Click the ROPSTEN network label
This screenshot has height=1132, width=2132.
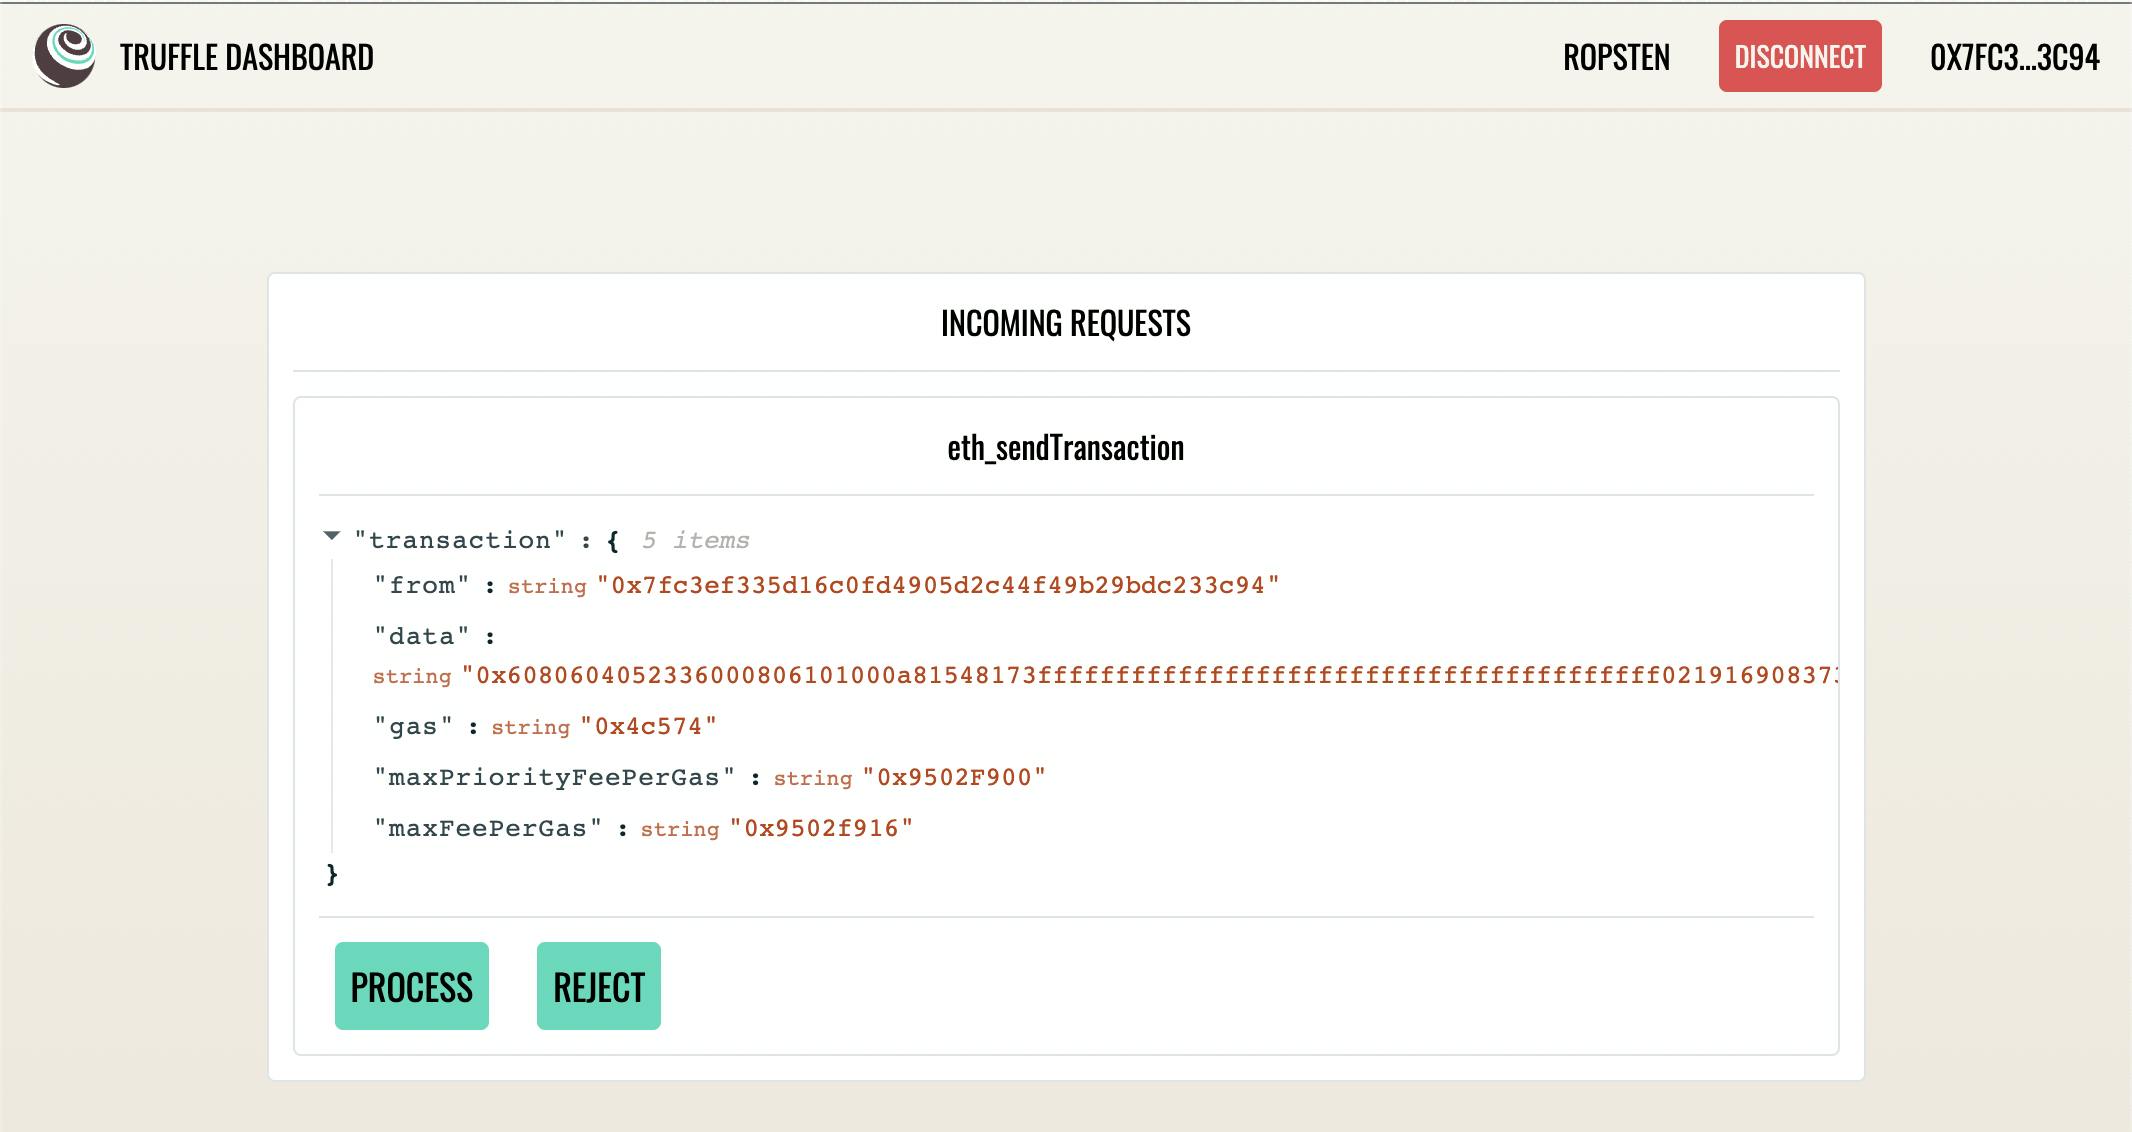click(1616, 57)
